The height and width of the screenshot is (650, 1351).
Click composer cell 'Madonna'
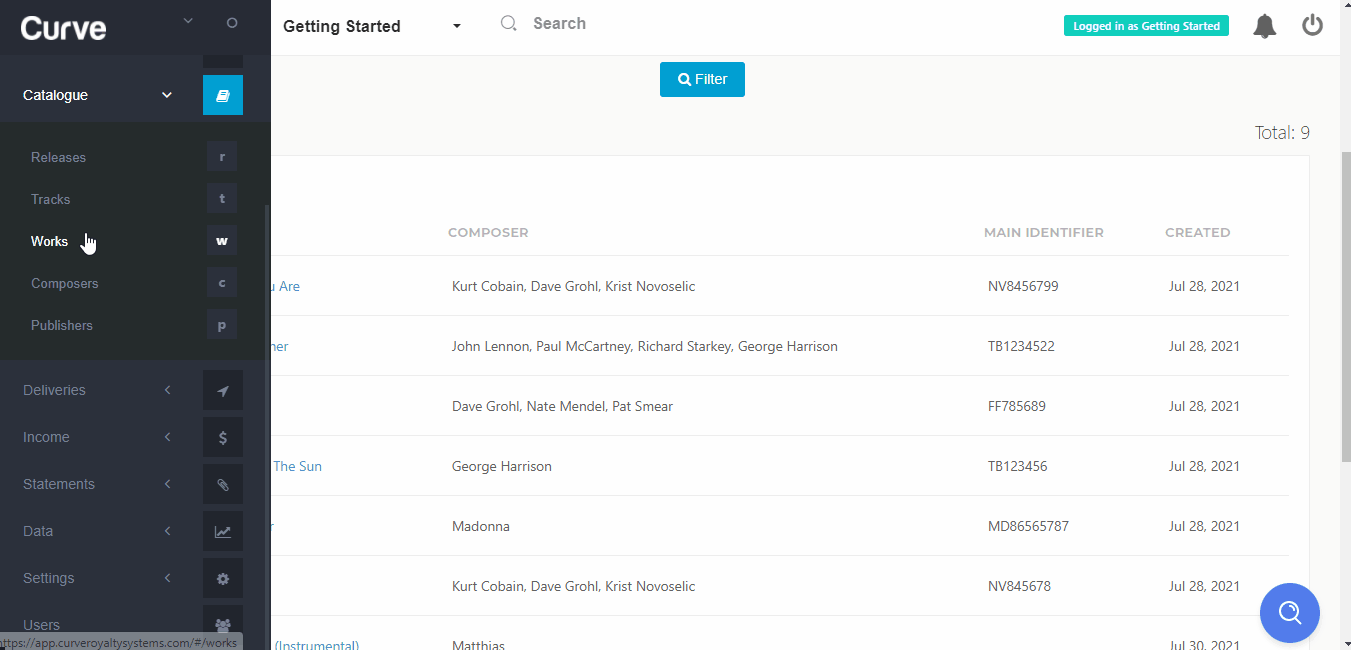481,526
